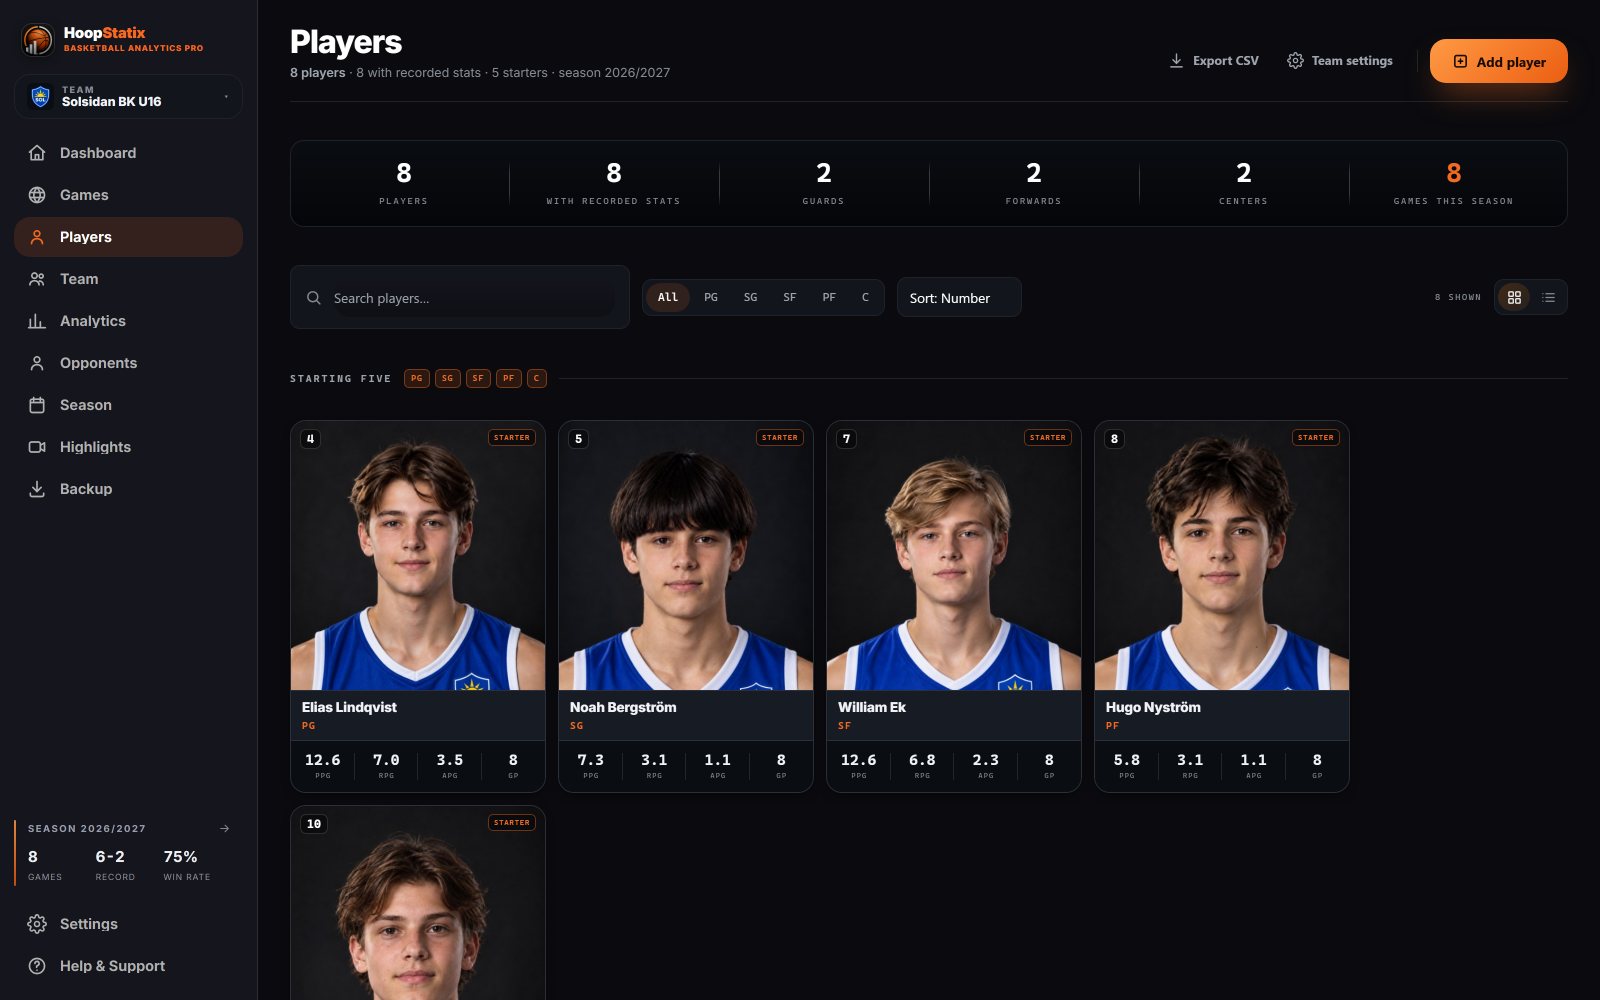The height and width of the screenshot is (1000, 1600).
Task: Click the HoopStatix basketball logo
Action: click(x=38, y=40)
